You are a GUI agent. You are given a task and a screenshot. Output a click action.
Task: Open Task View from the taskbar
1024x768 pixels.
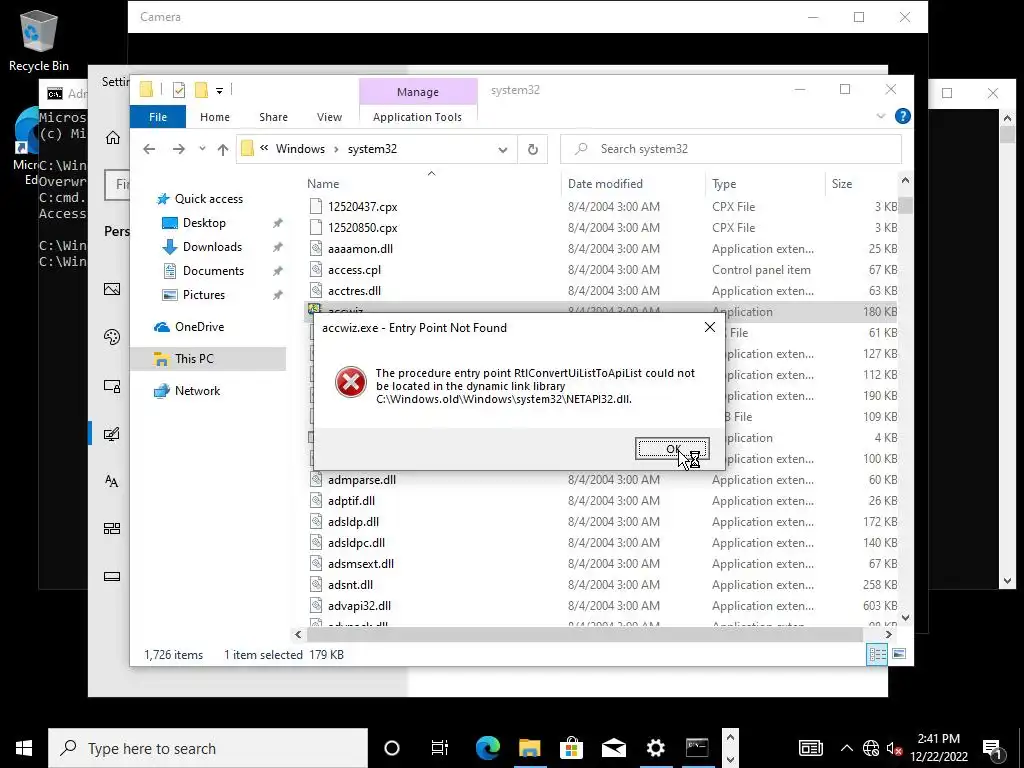pos(440,748)
